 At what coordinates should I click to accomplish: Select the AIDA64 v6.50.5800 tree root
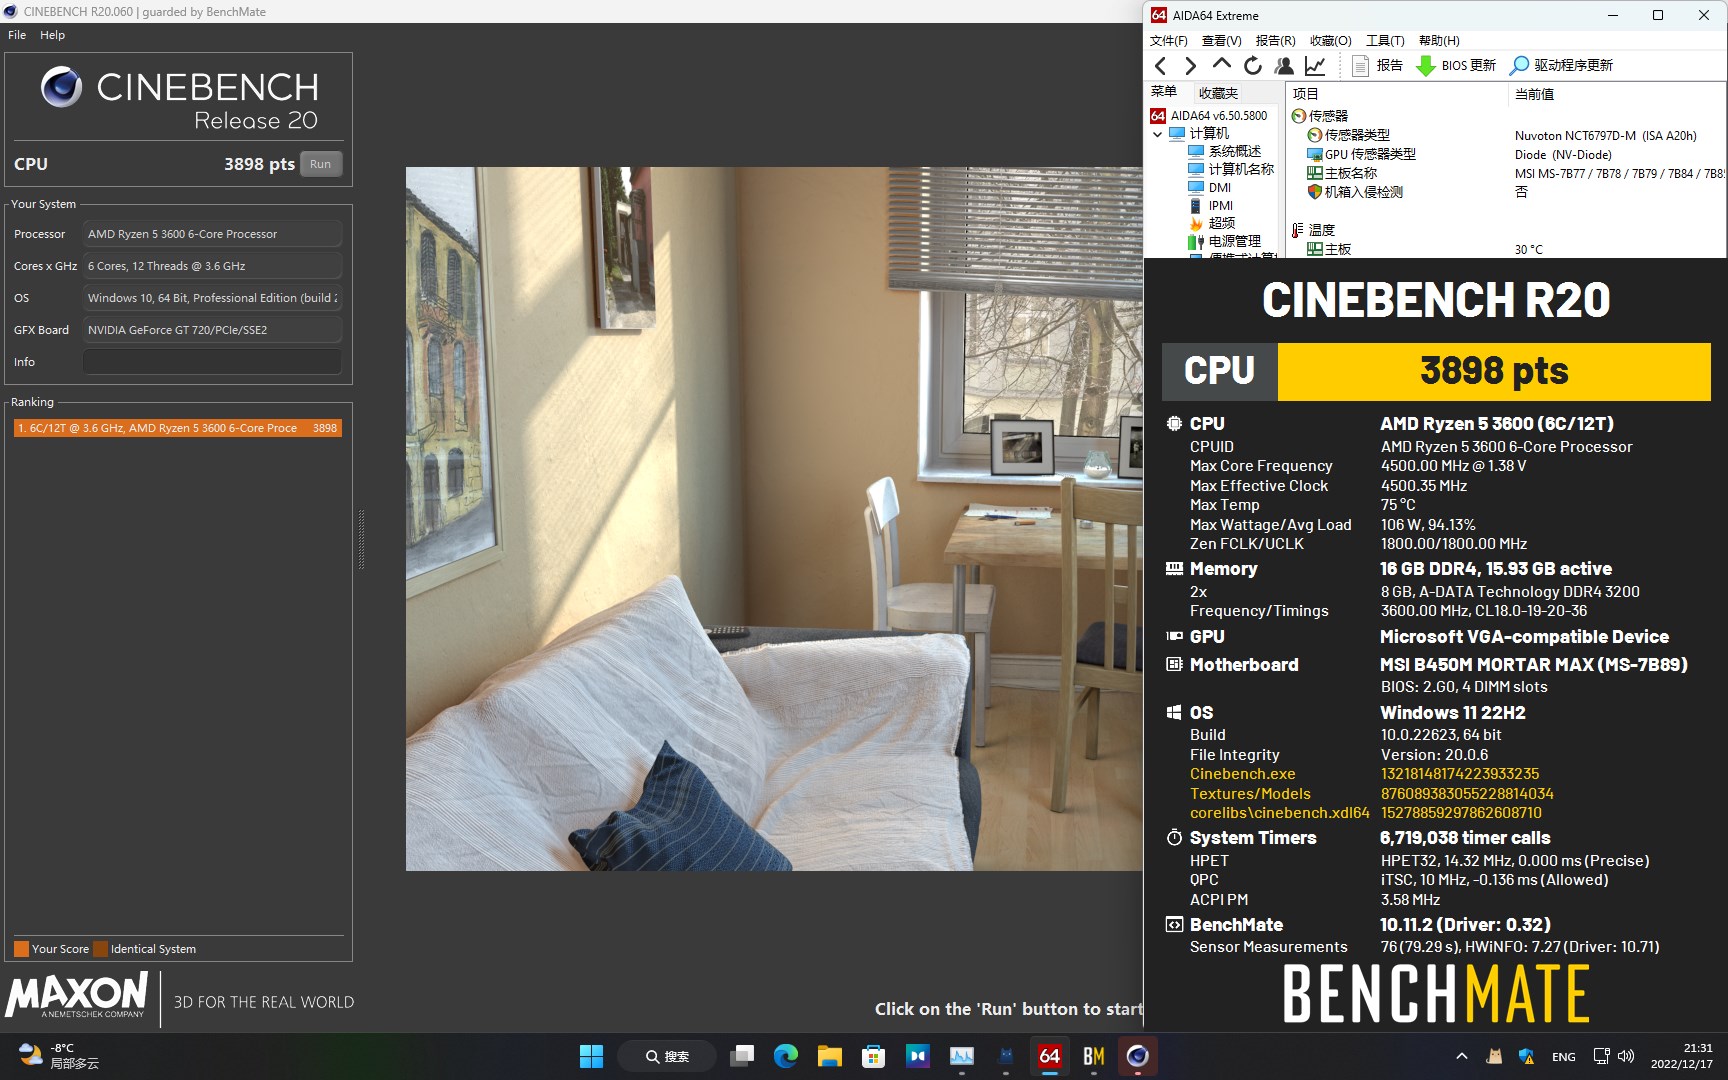click(x=1209, y=116)
